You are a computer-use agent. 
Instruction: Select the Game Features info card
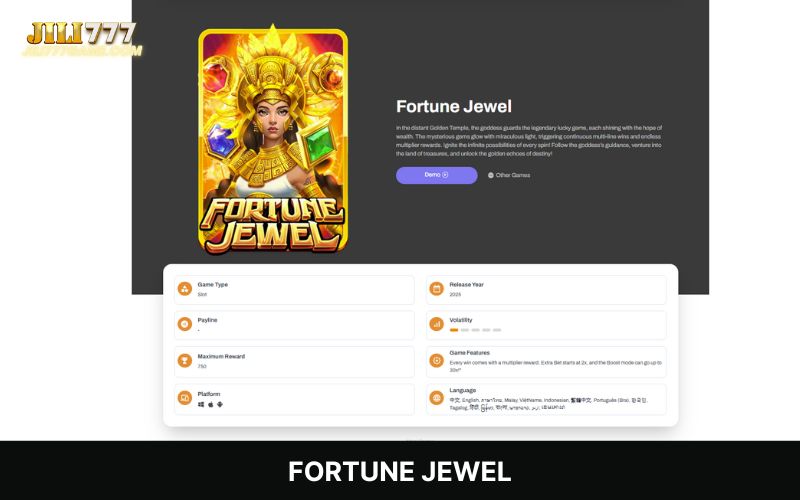click(x=546, y=362)
